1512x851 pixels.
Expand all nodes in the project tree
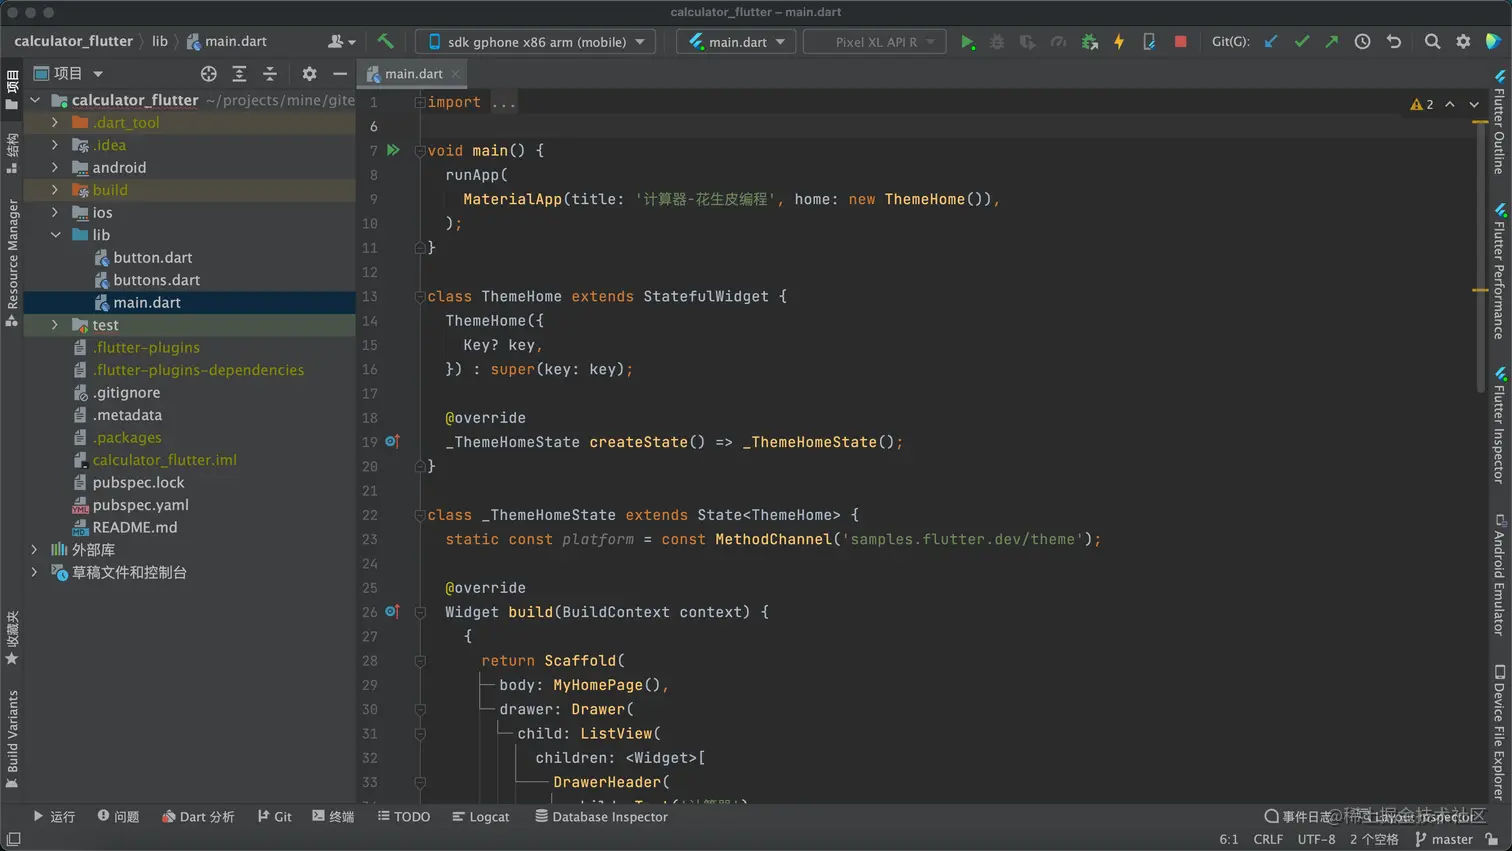click(x=239, y=74)
